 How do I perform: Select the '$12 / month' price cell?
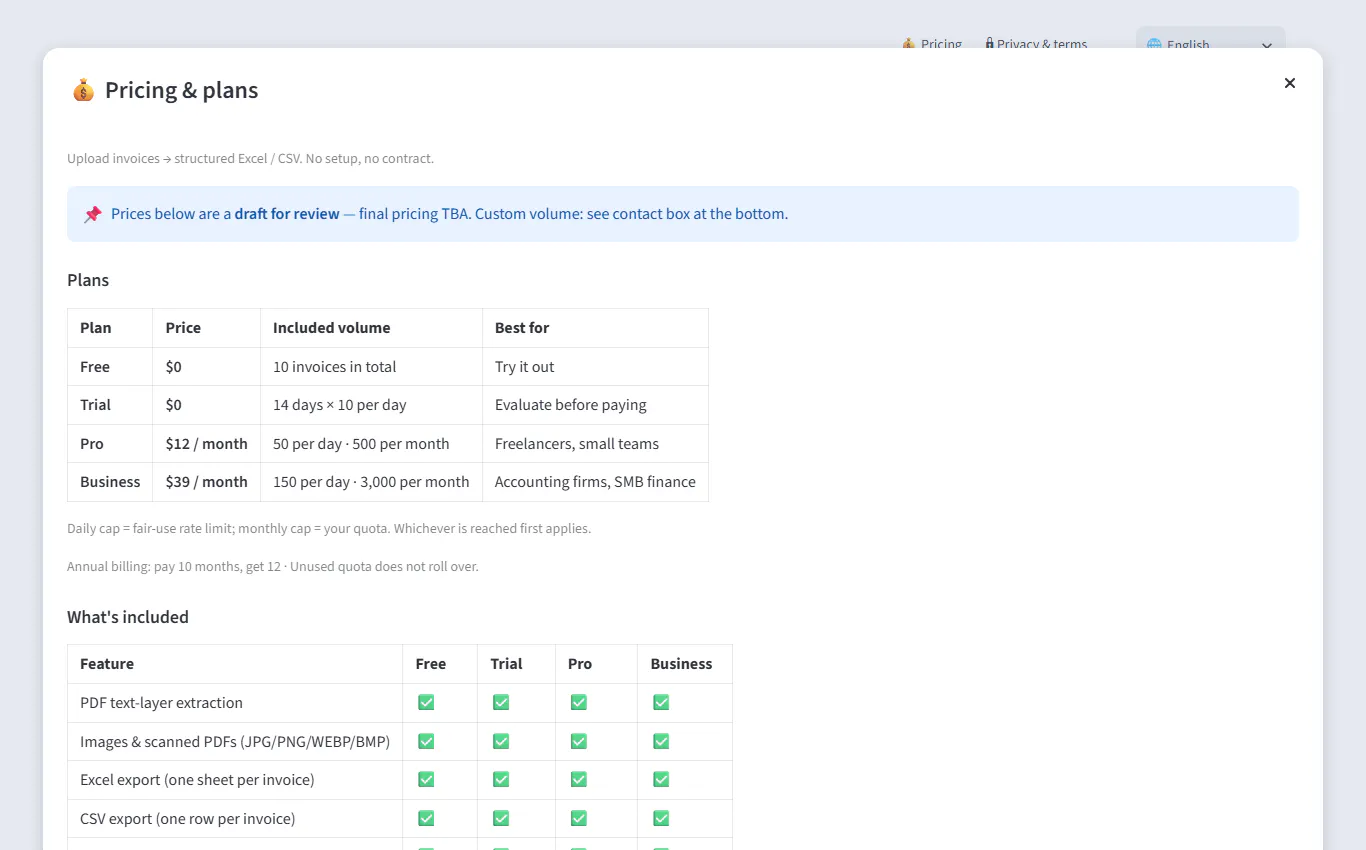coord(206,443)
